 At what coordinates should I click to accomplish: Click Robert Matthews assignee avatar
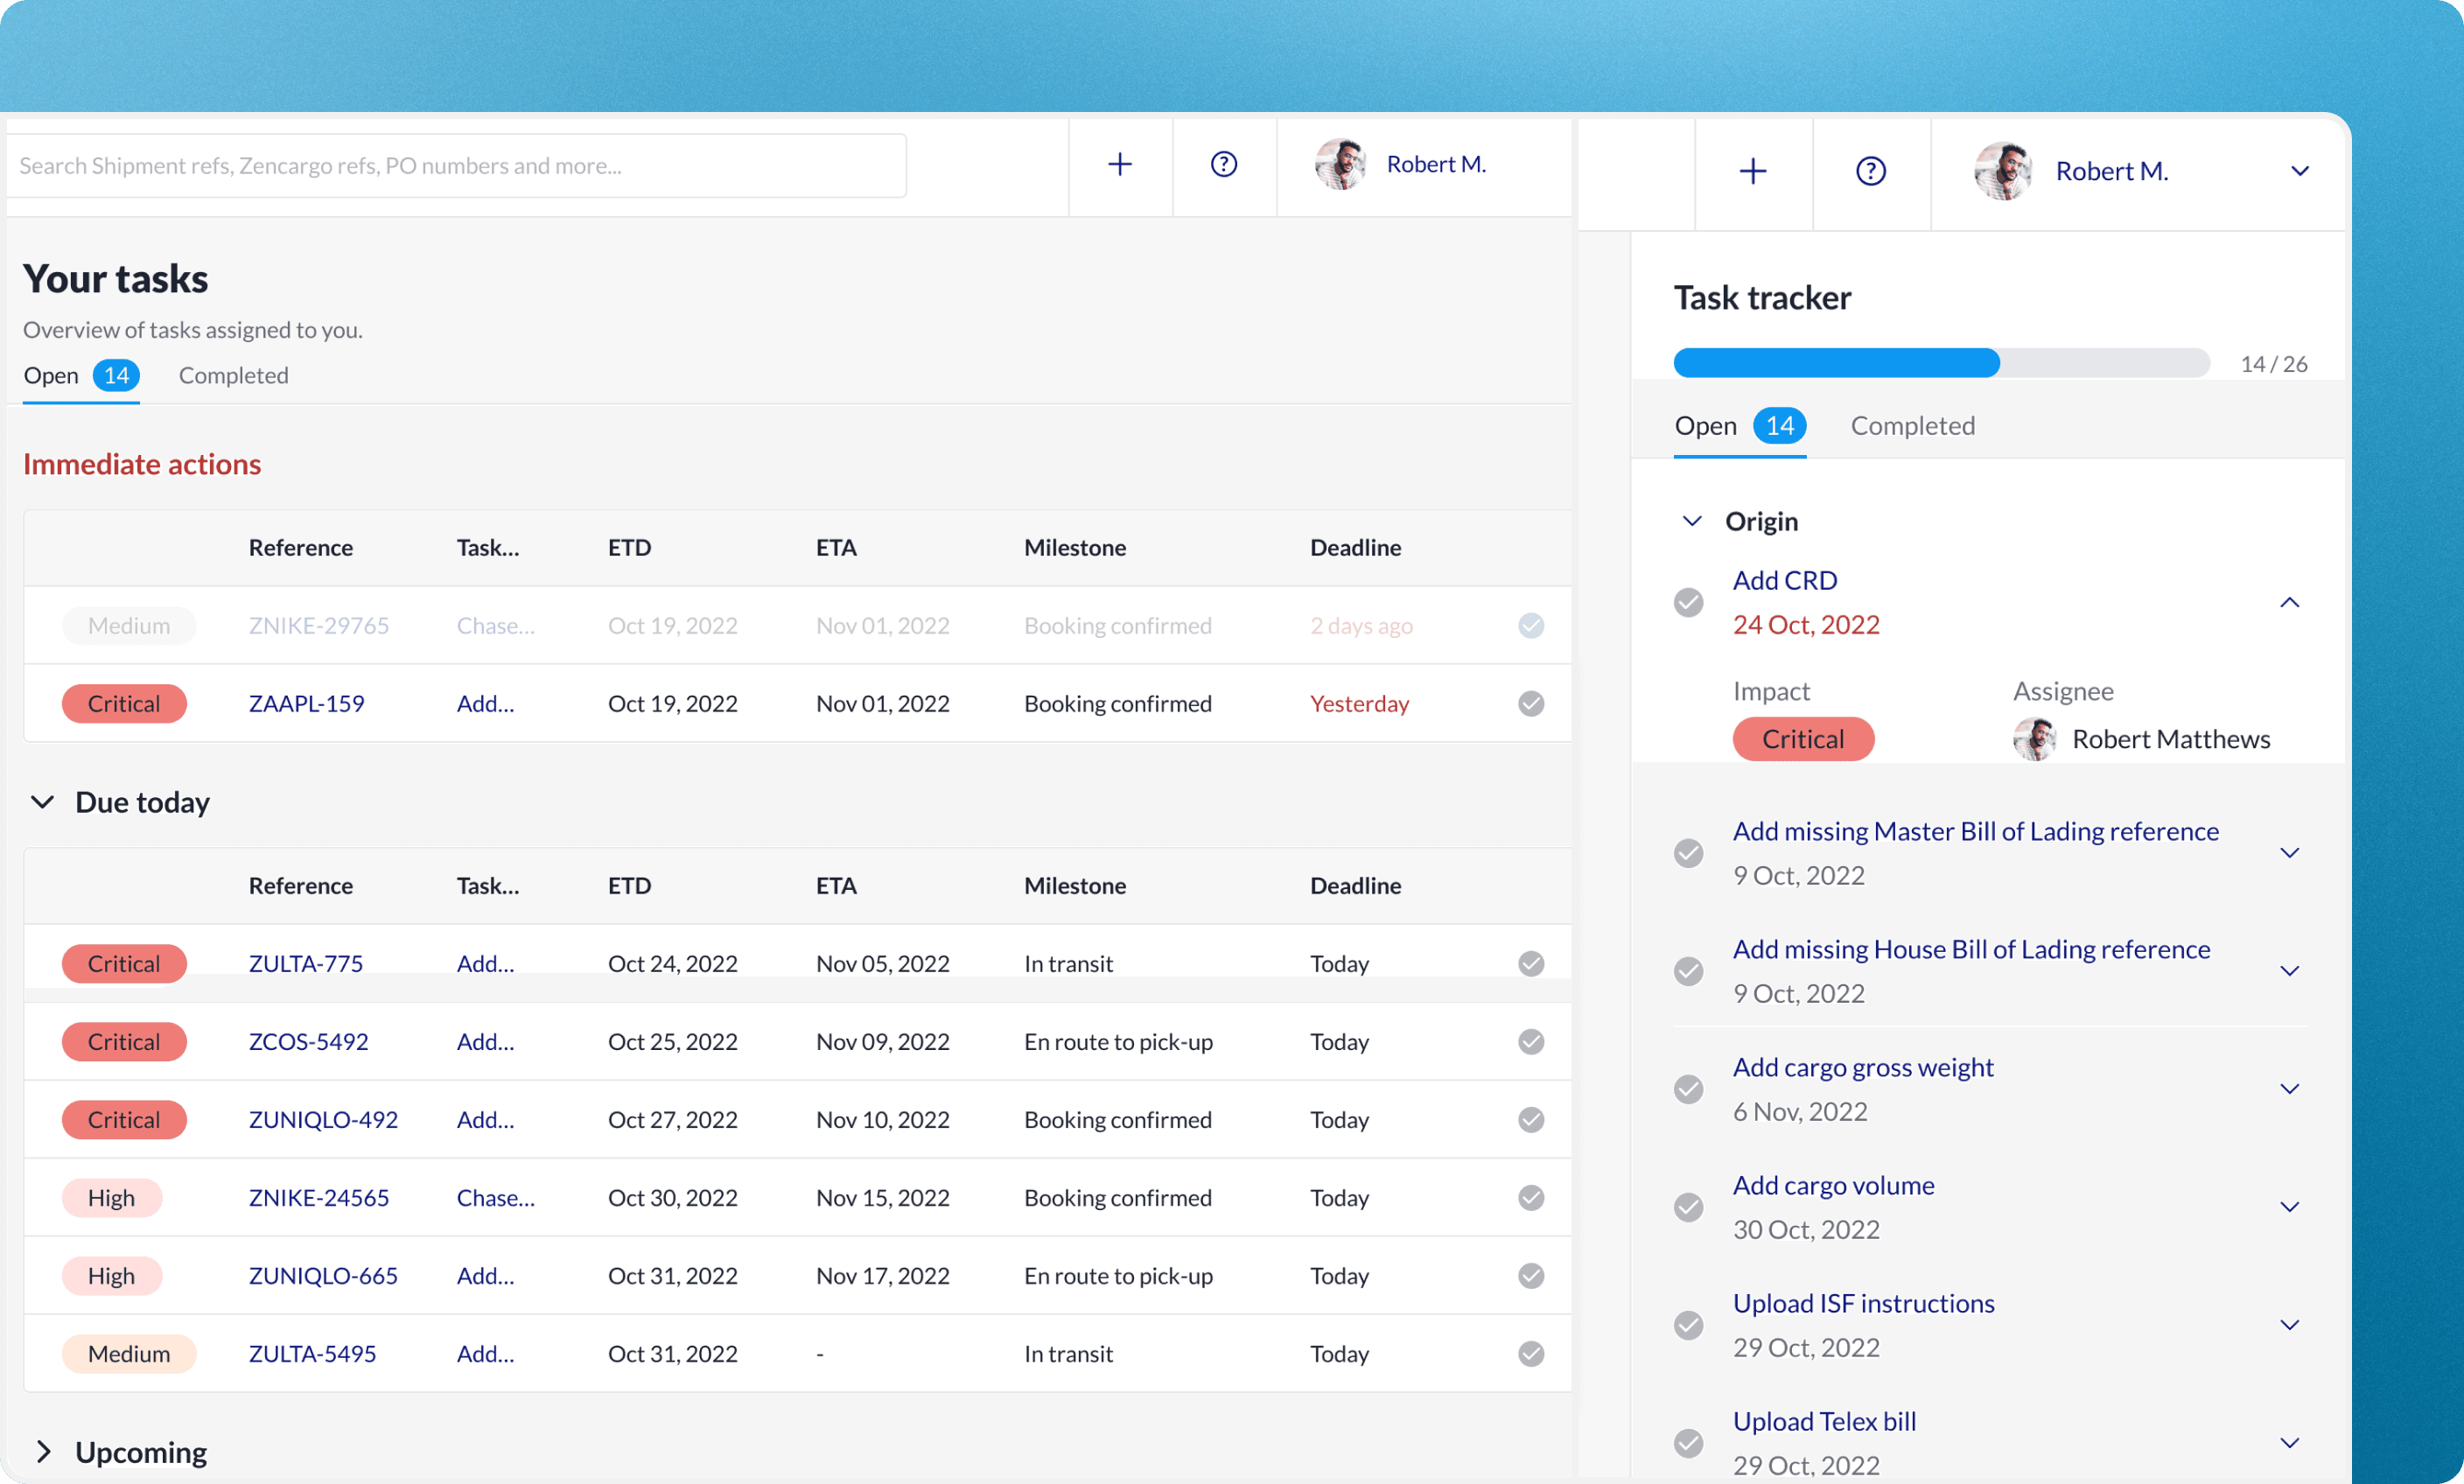tap(2034, 739)
